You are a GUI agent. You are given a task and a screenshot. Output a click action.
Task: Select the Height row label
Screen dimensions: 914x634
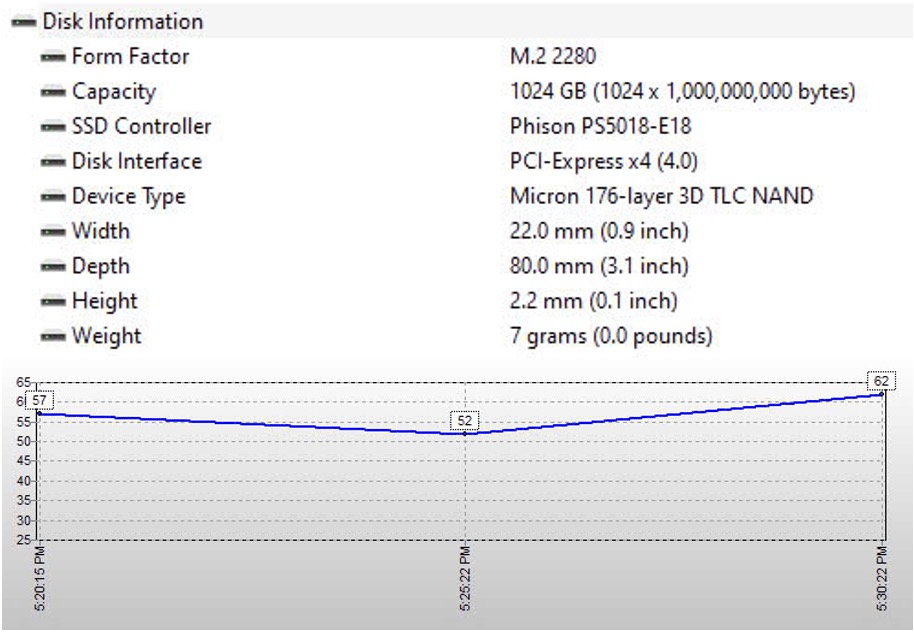(104, 301)
